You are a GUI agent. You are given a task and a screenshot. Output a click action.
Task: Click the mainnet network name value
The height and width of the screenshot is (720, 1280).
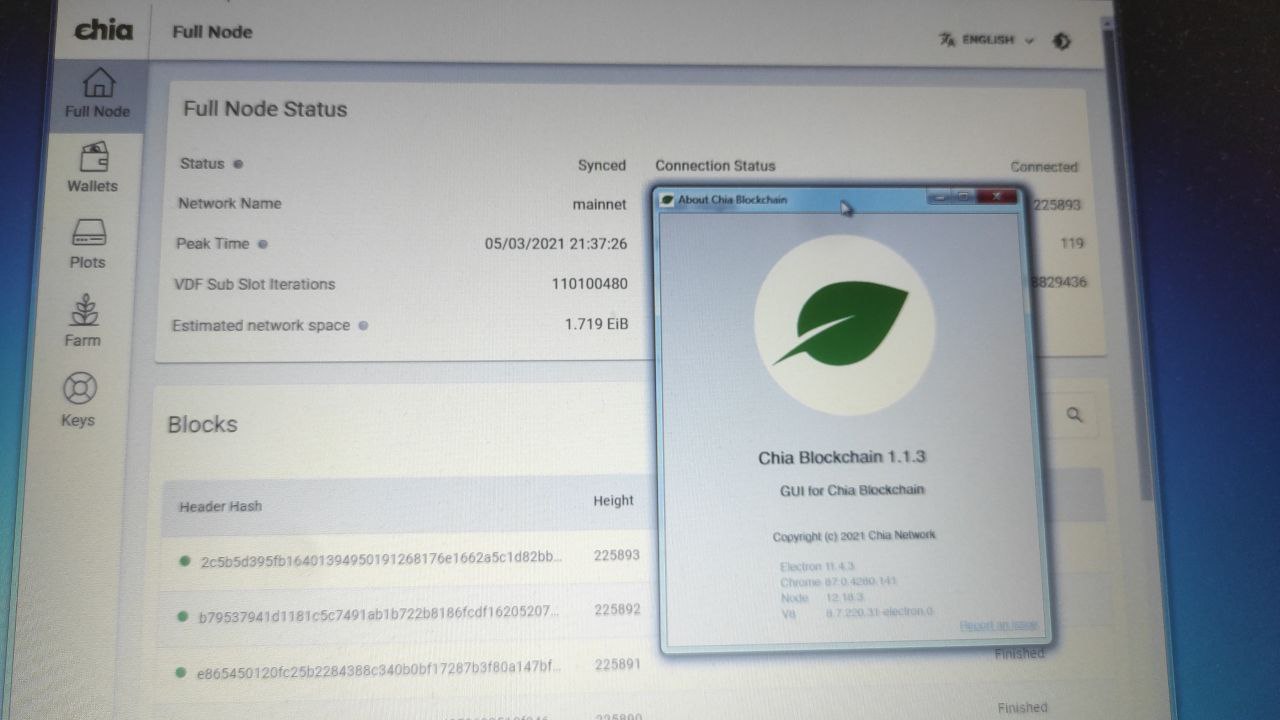pos(599,204)
